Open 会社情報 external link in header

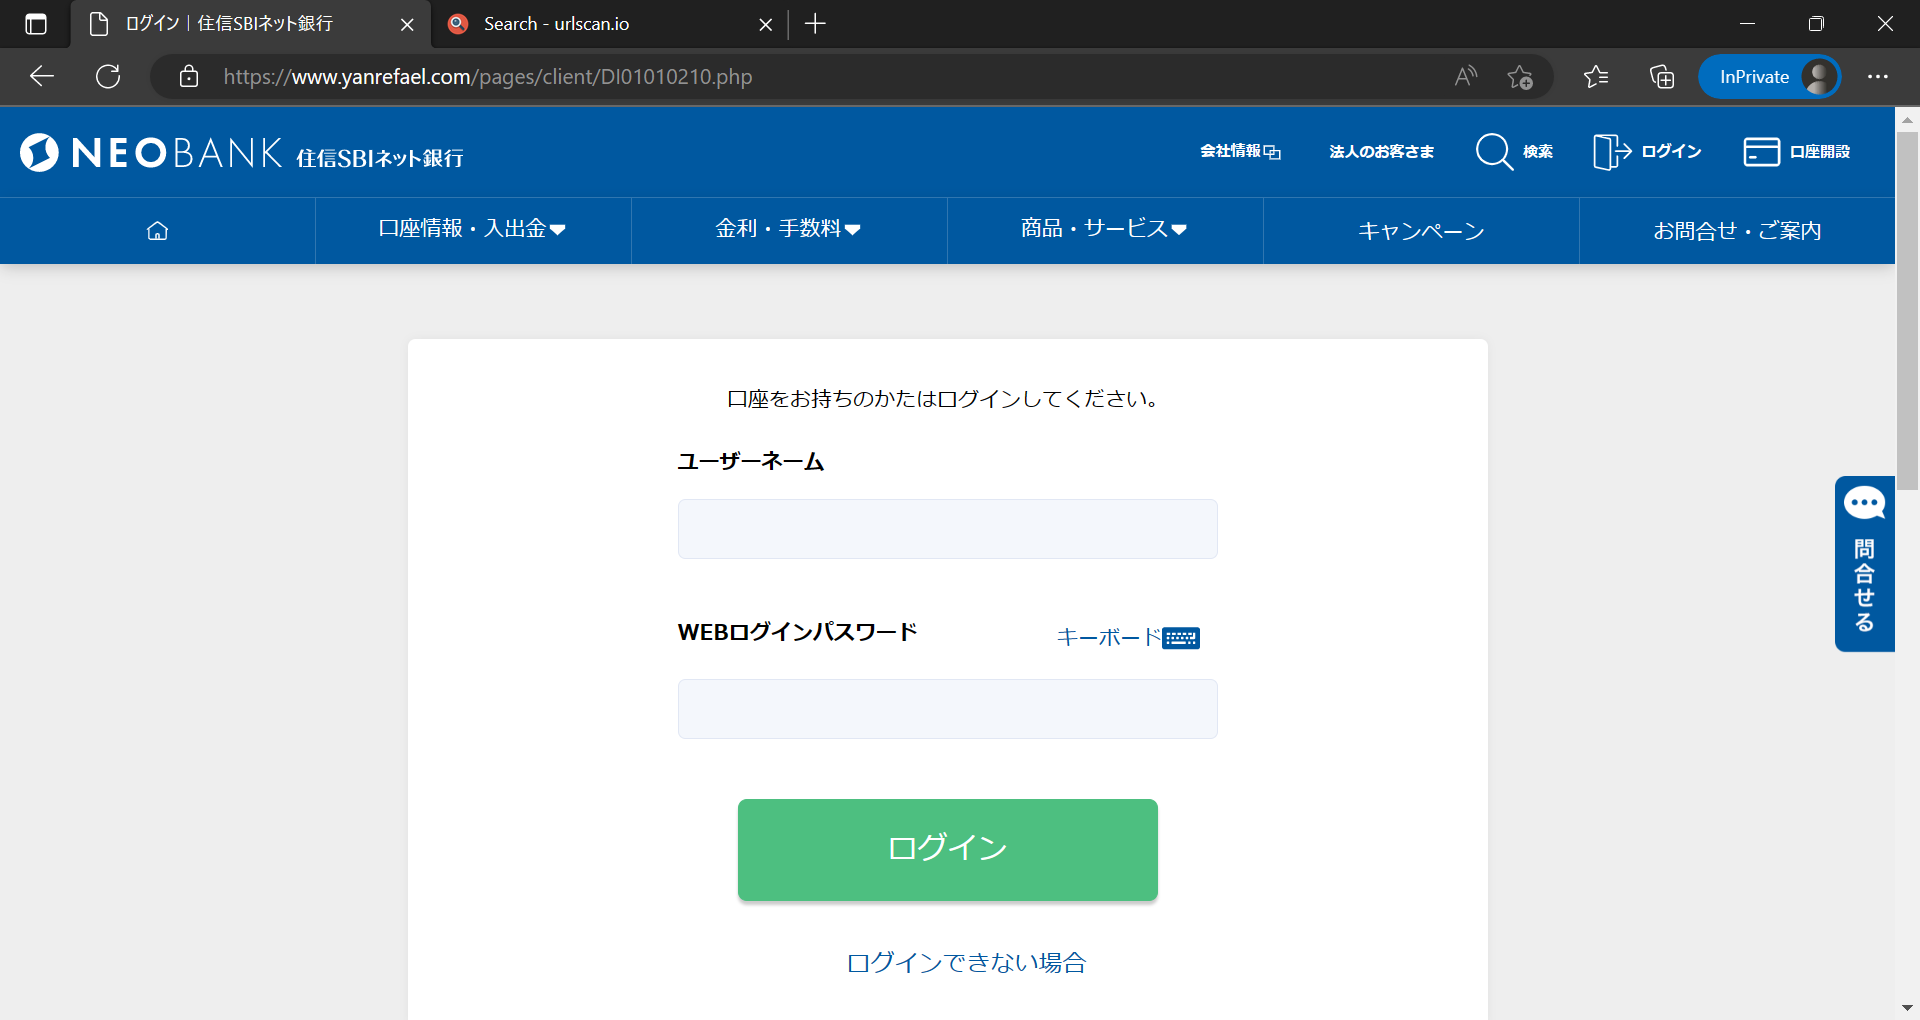pyautogui.click(x=1240, y=152)
